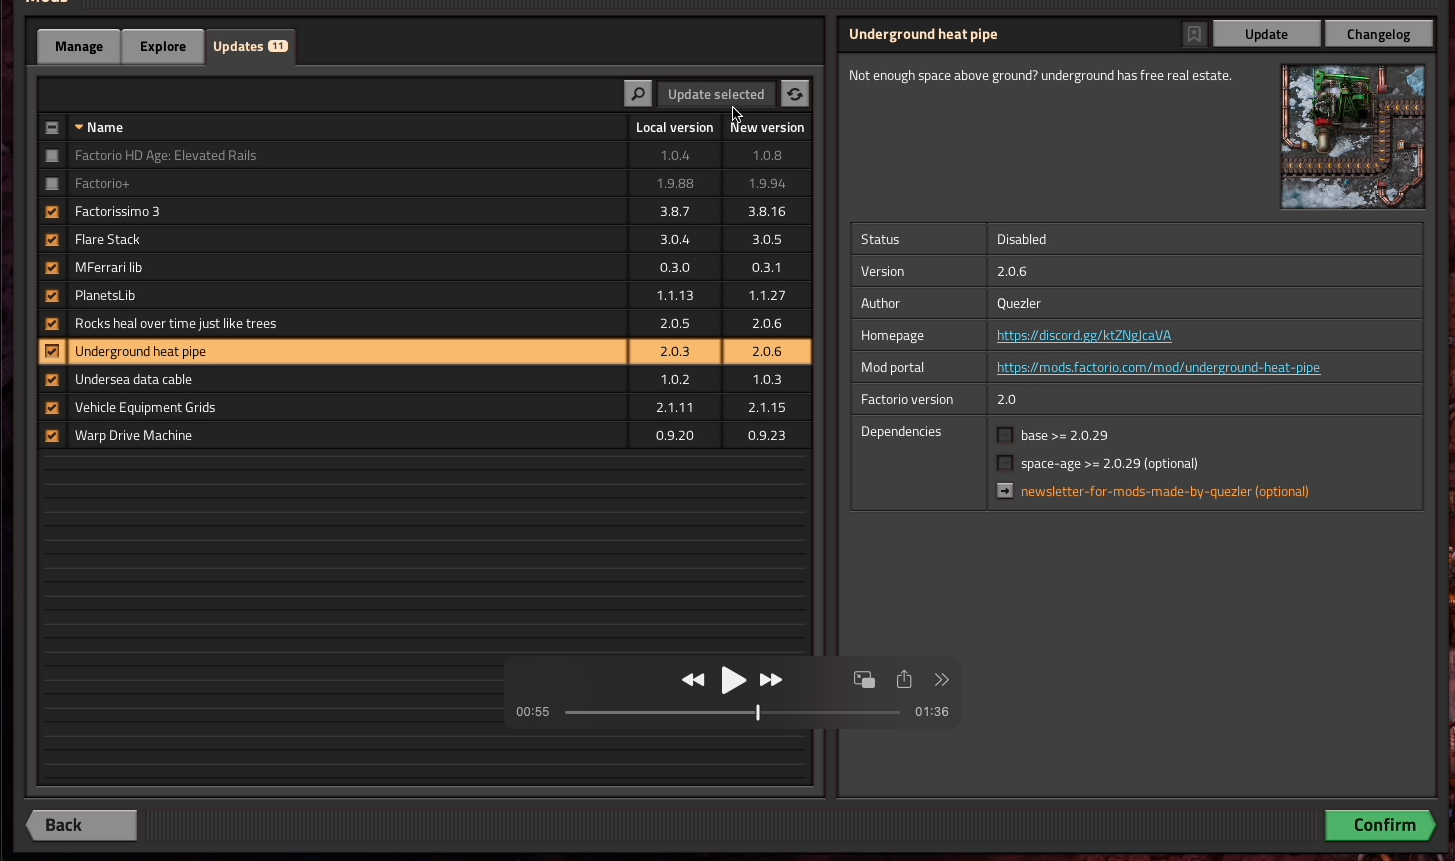Select the Vehicle Equipment Grids row
Viewport: 1455px width, 861px height.
pos(425,407)
